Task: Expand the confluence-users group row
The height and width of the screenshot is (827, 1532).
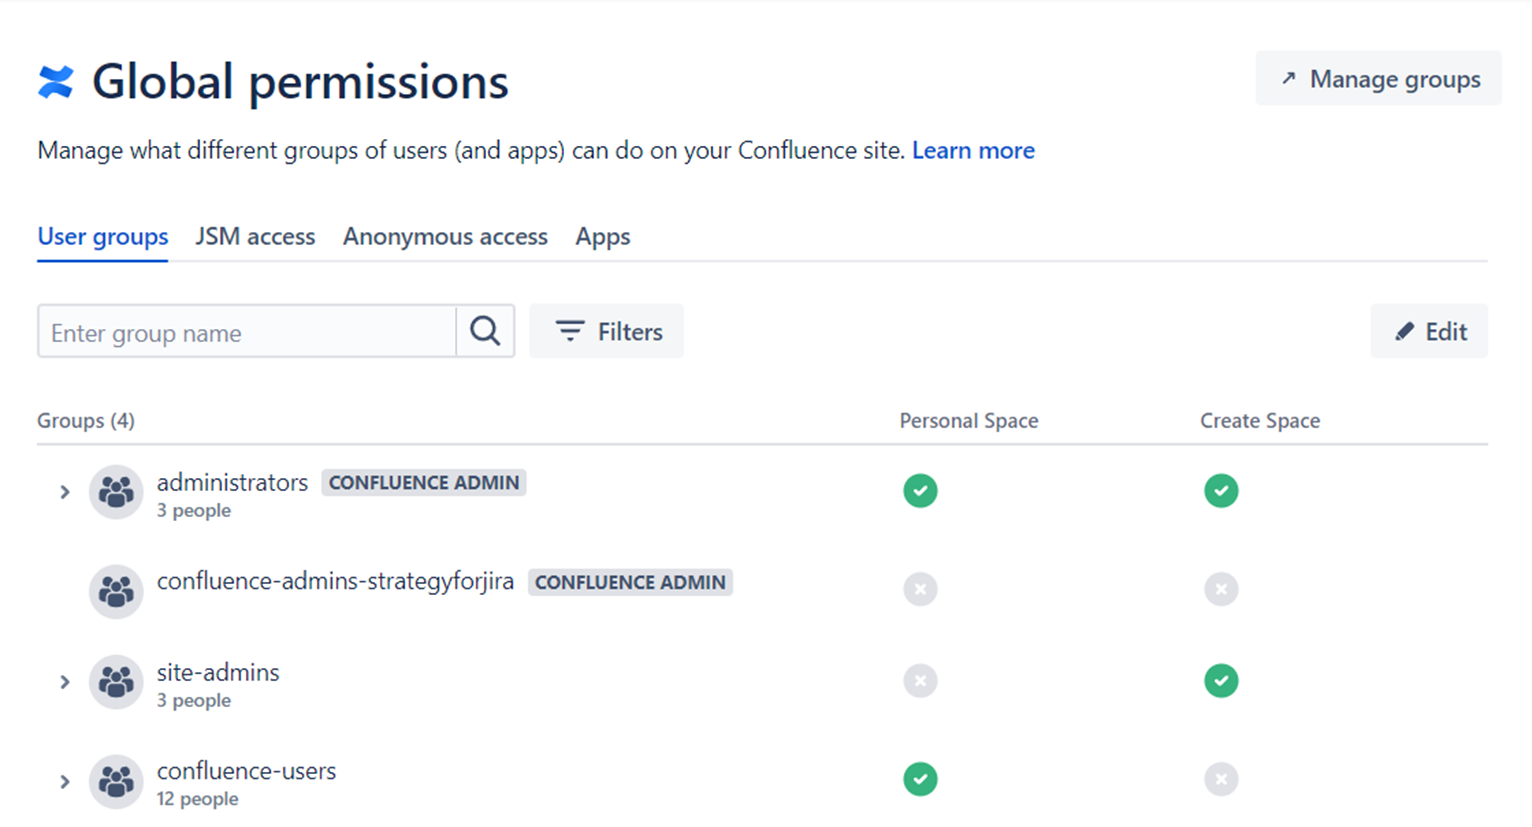Action: click(x=65, y=781)
